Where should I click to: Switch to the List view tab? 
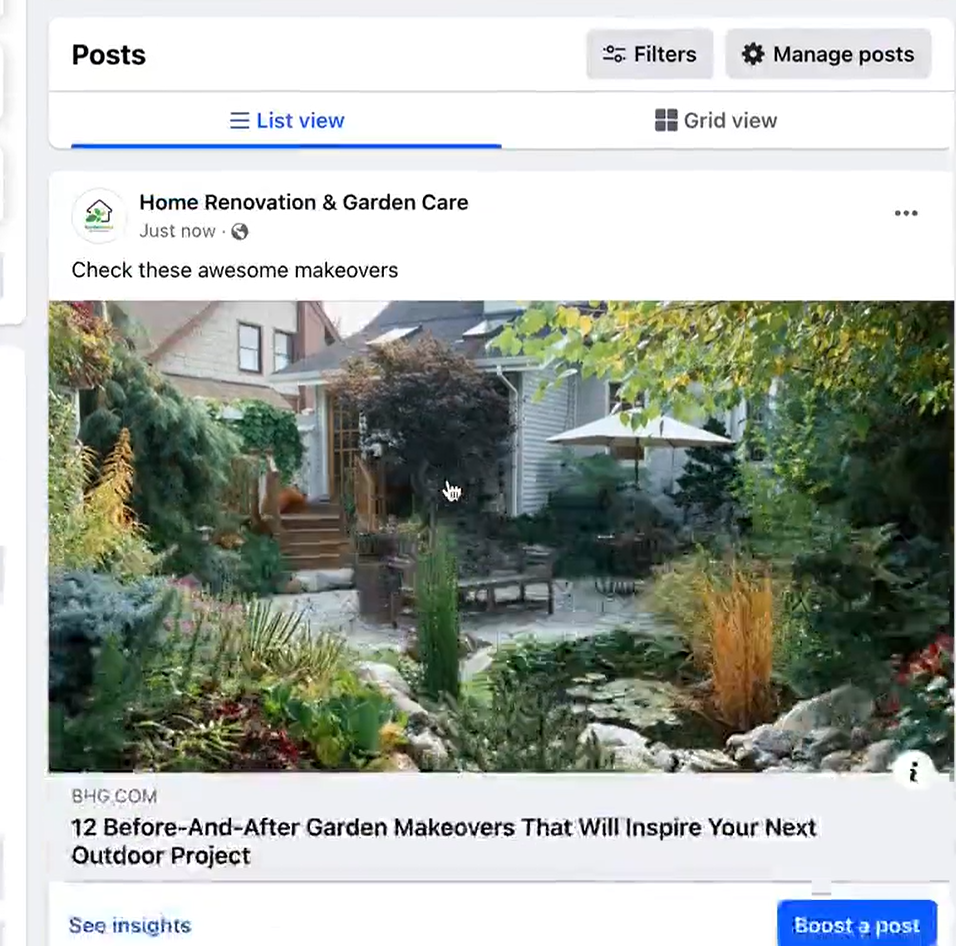pos(287,121)
